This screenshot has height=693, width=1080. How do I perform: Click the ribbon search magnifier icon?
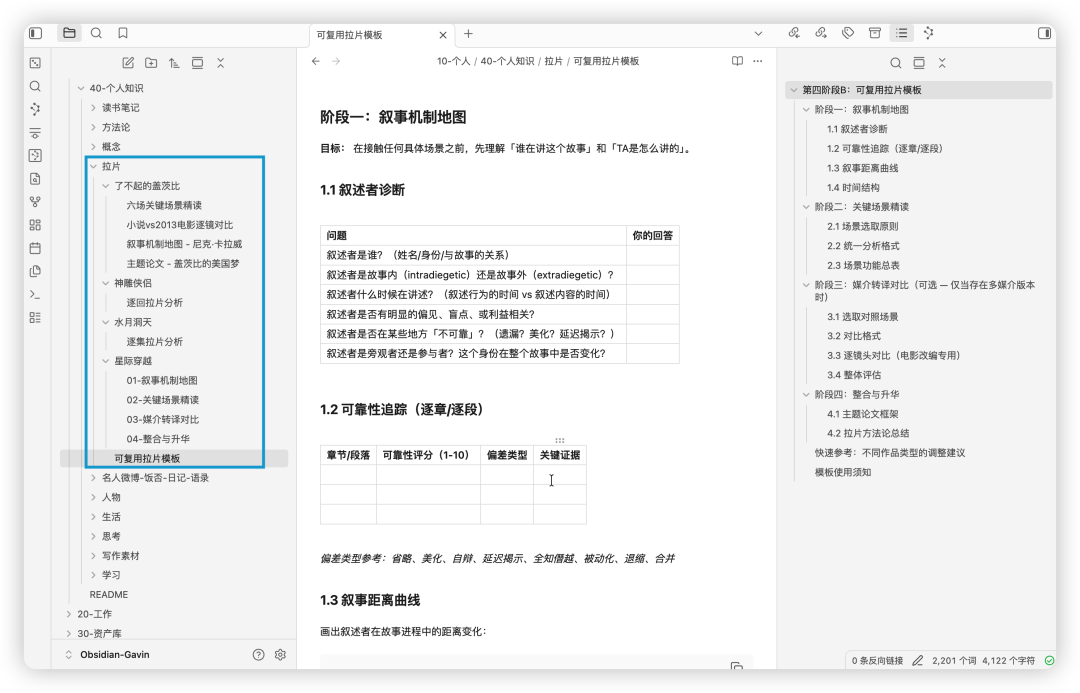coord(35,86)
